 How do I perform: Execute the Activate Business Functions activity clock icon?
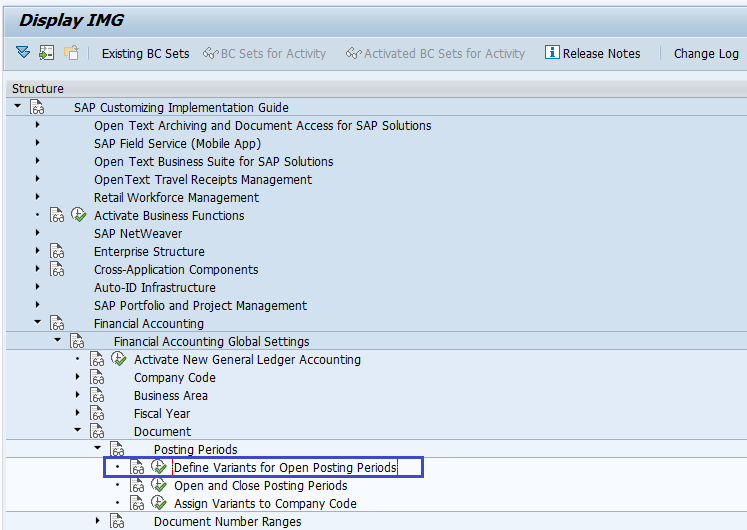pyautogui.click(x=79, y=215)
